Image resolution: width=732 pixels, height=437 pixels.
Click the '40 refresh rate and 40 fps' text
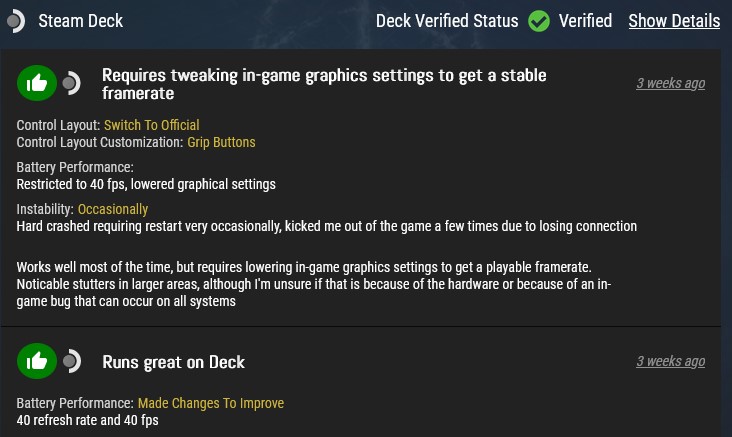click(x=88, y=420)
